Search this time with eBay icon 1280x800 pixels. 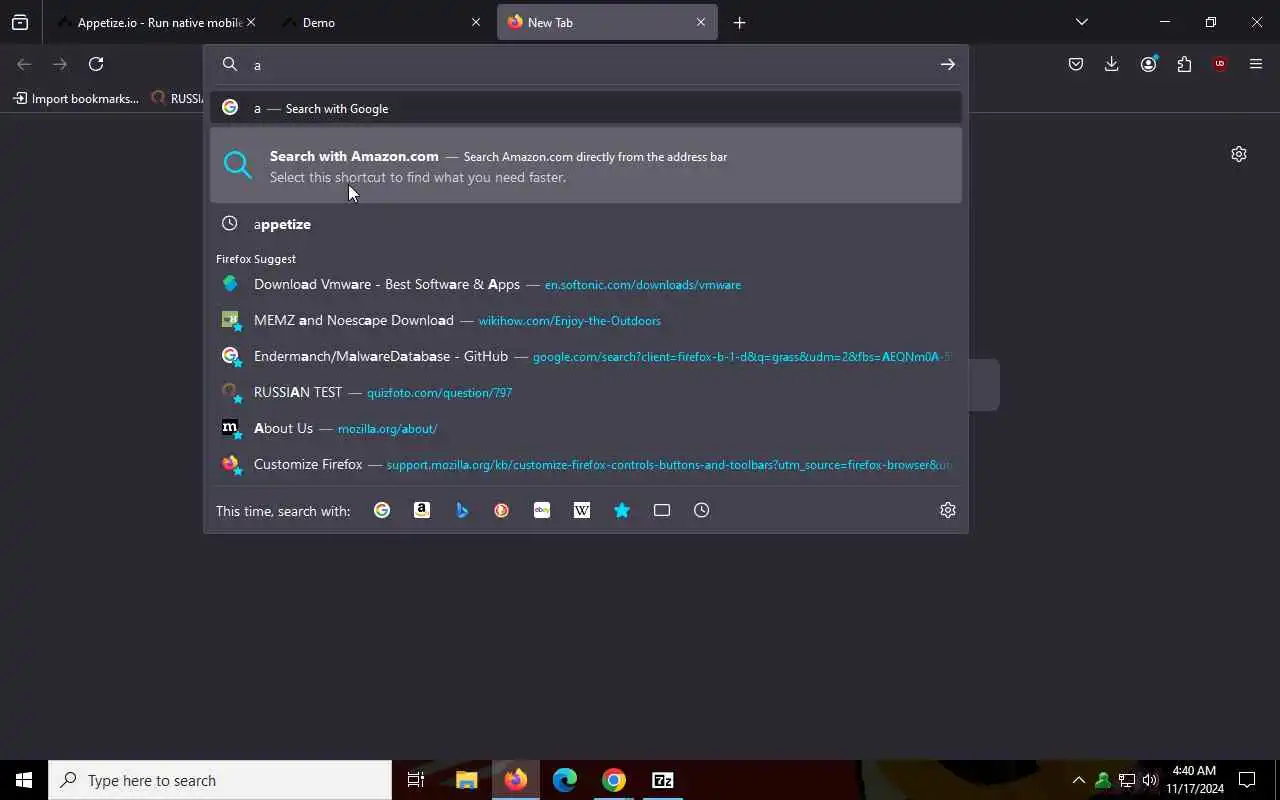(542, 510)
